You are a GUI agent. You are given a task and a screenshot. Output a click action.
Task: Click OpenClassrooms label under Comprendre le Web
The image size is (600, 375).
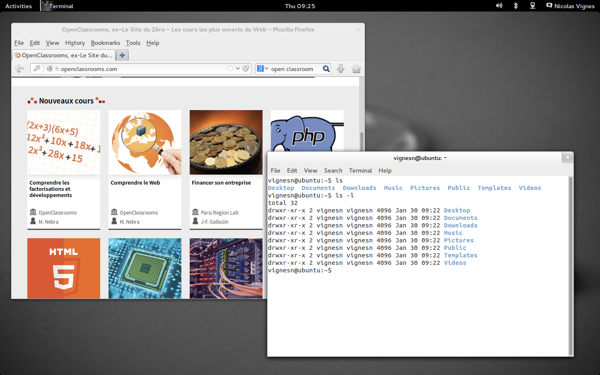point(139,212)
